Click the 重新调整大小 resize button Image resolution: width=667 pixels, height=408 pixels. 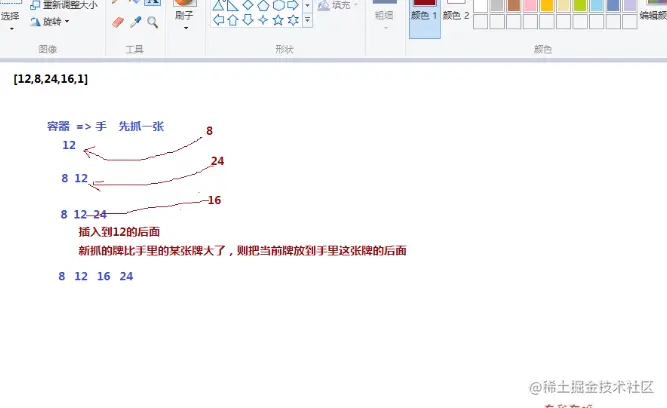[64, 5]
